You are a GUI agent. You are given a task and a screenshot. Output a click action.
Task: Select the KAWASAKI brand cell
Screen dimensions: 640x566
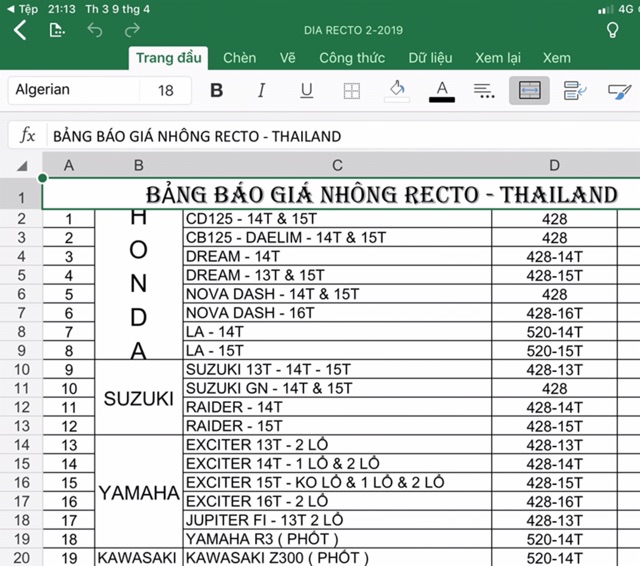coord(139,557)
